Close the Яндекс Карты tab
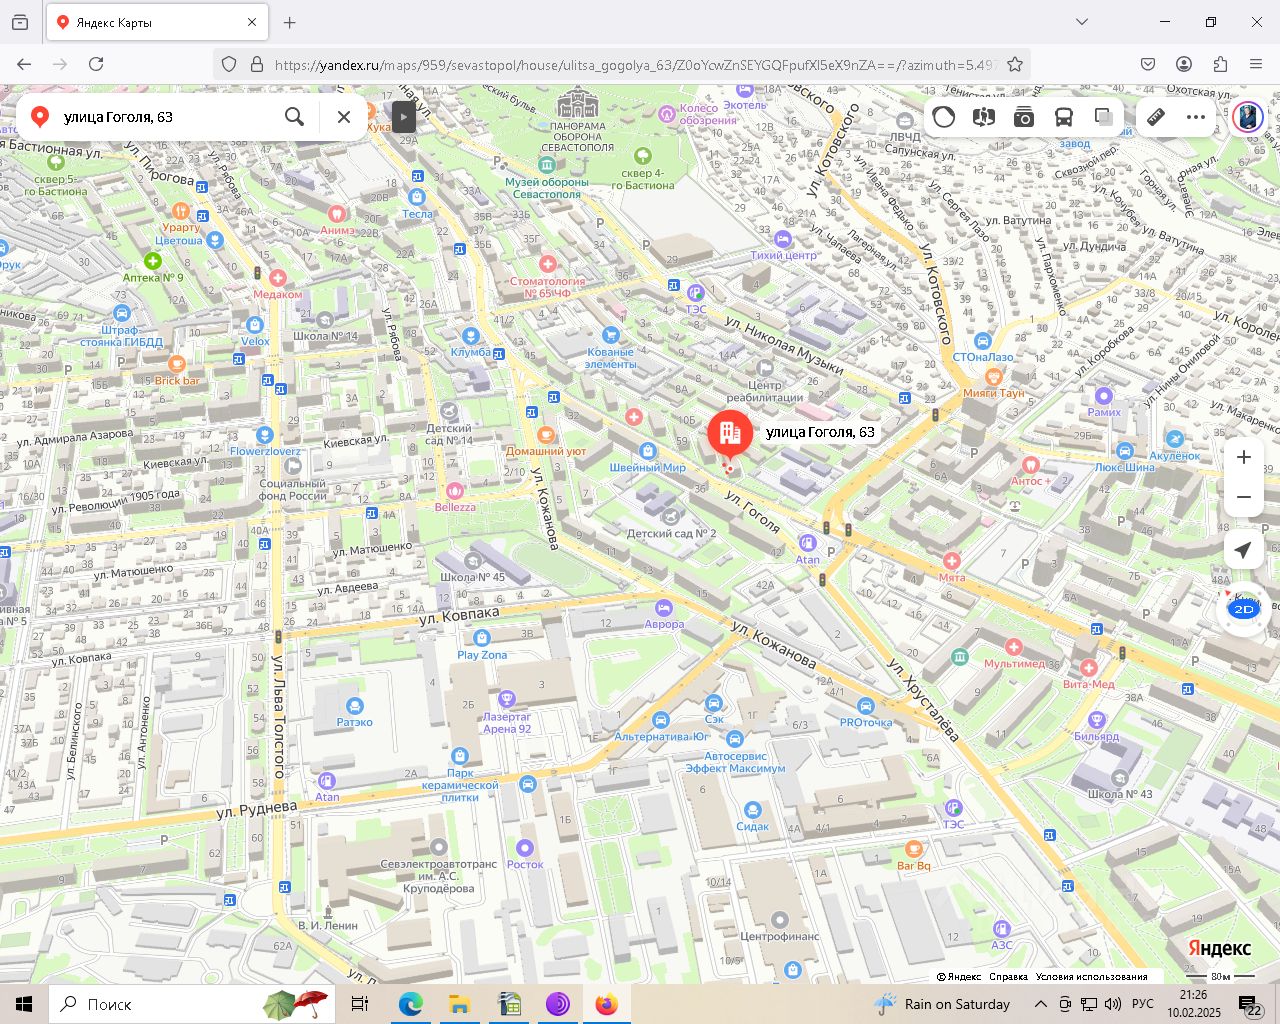The image size is (1280, 1024). tap(252, 22)
